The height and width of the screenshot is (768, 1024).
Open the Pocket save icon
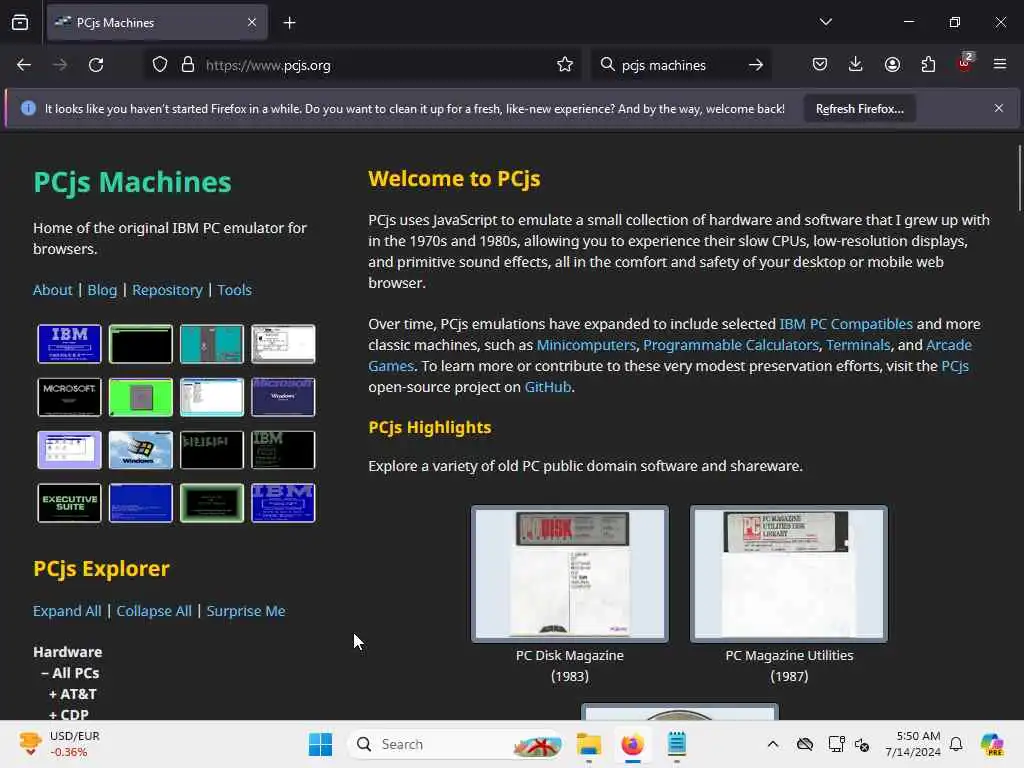click(x=820, y=64)
